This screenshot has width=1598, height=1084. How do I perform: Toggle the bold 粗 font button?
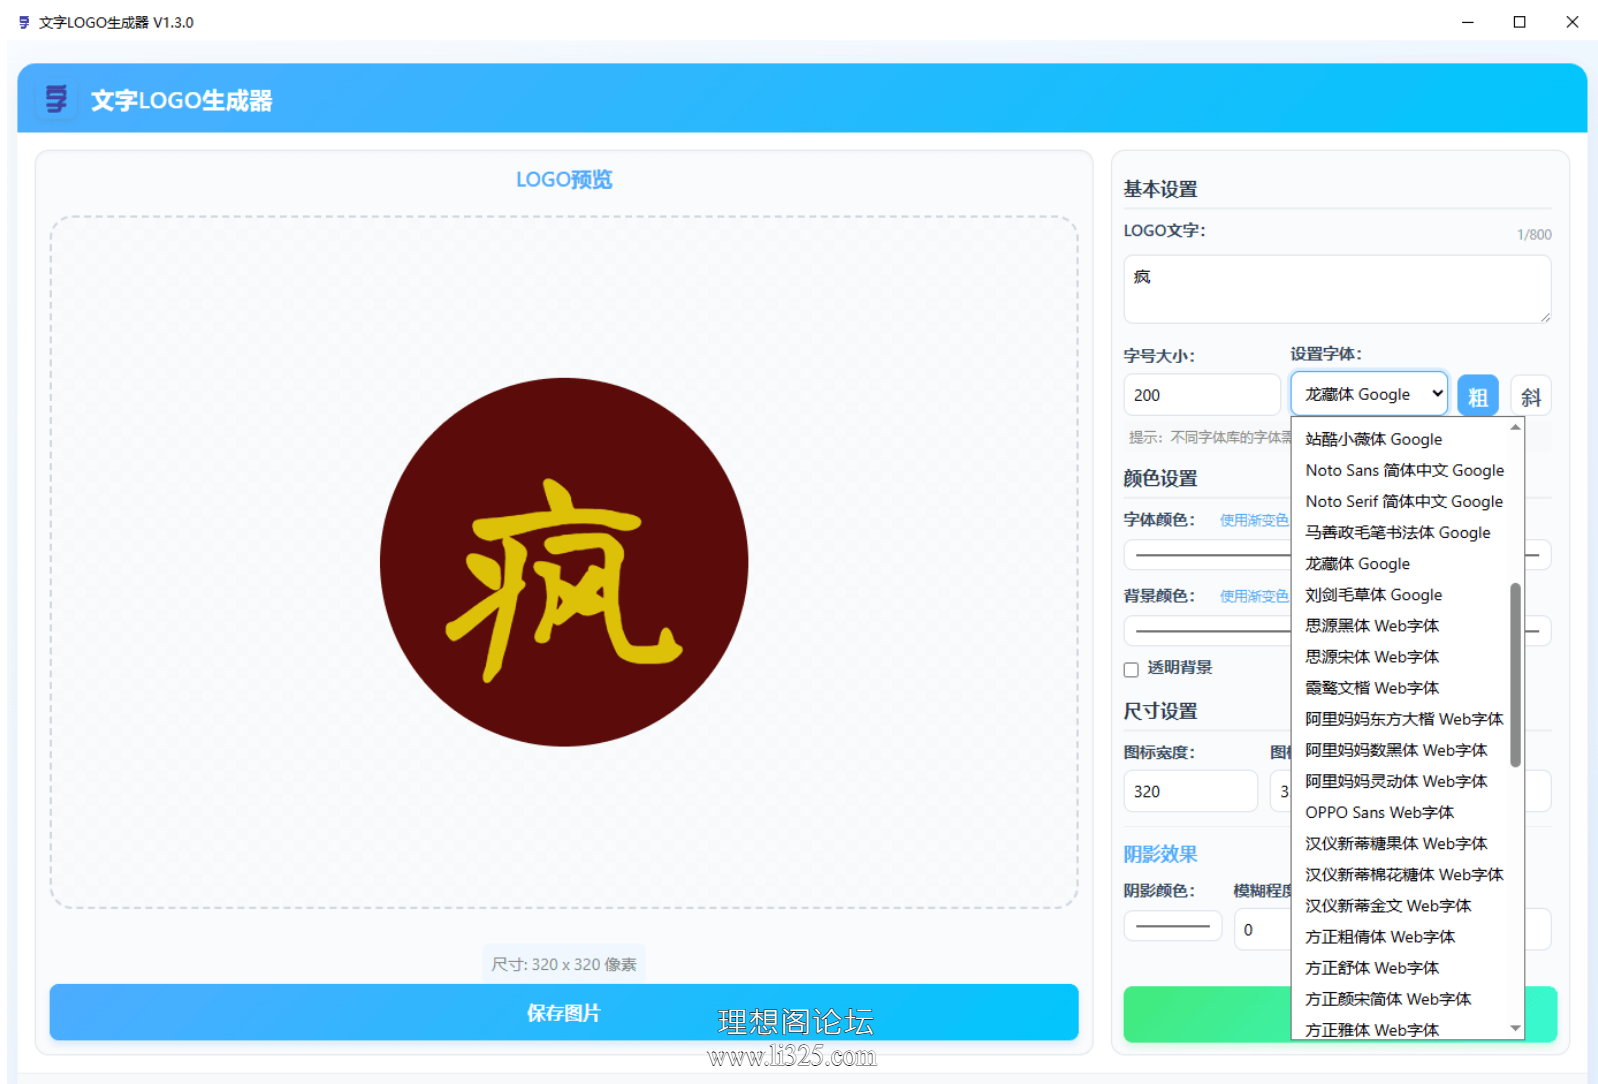[x=1477, y=395]
